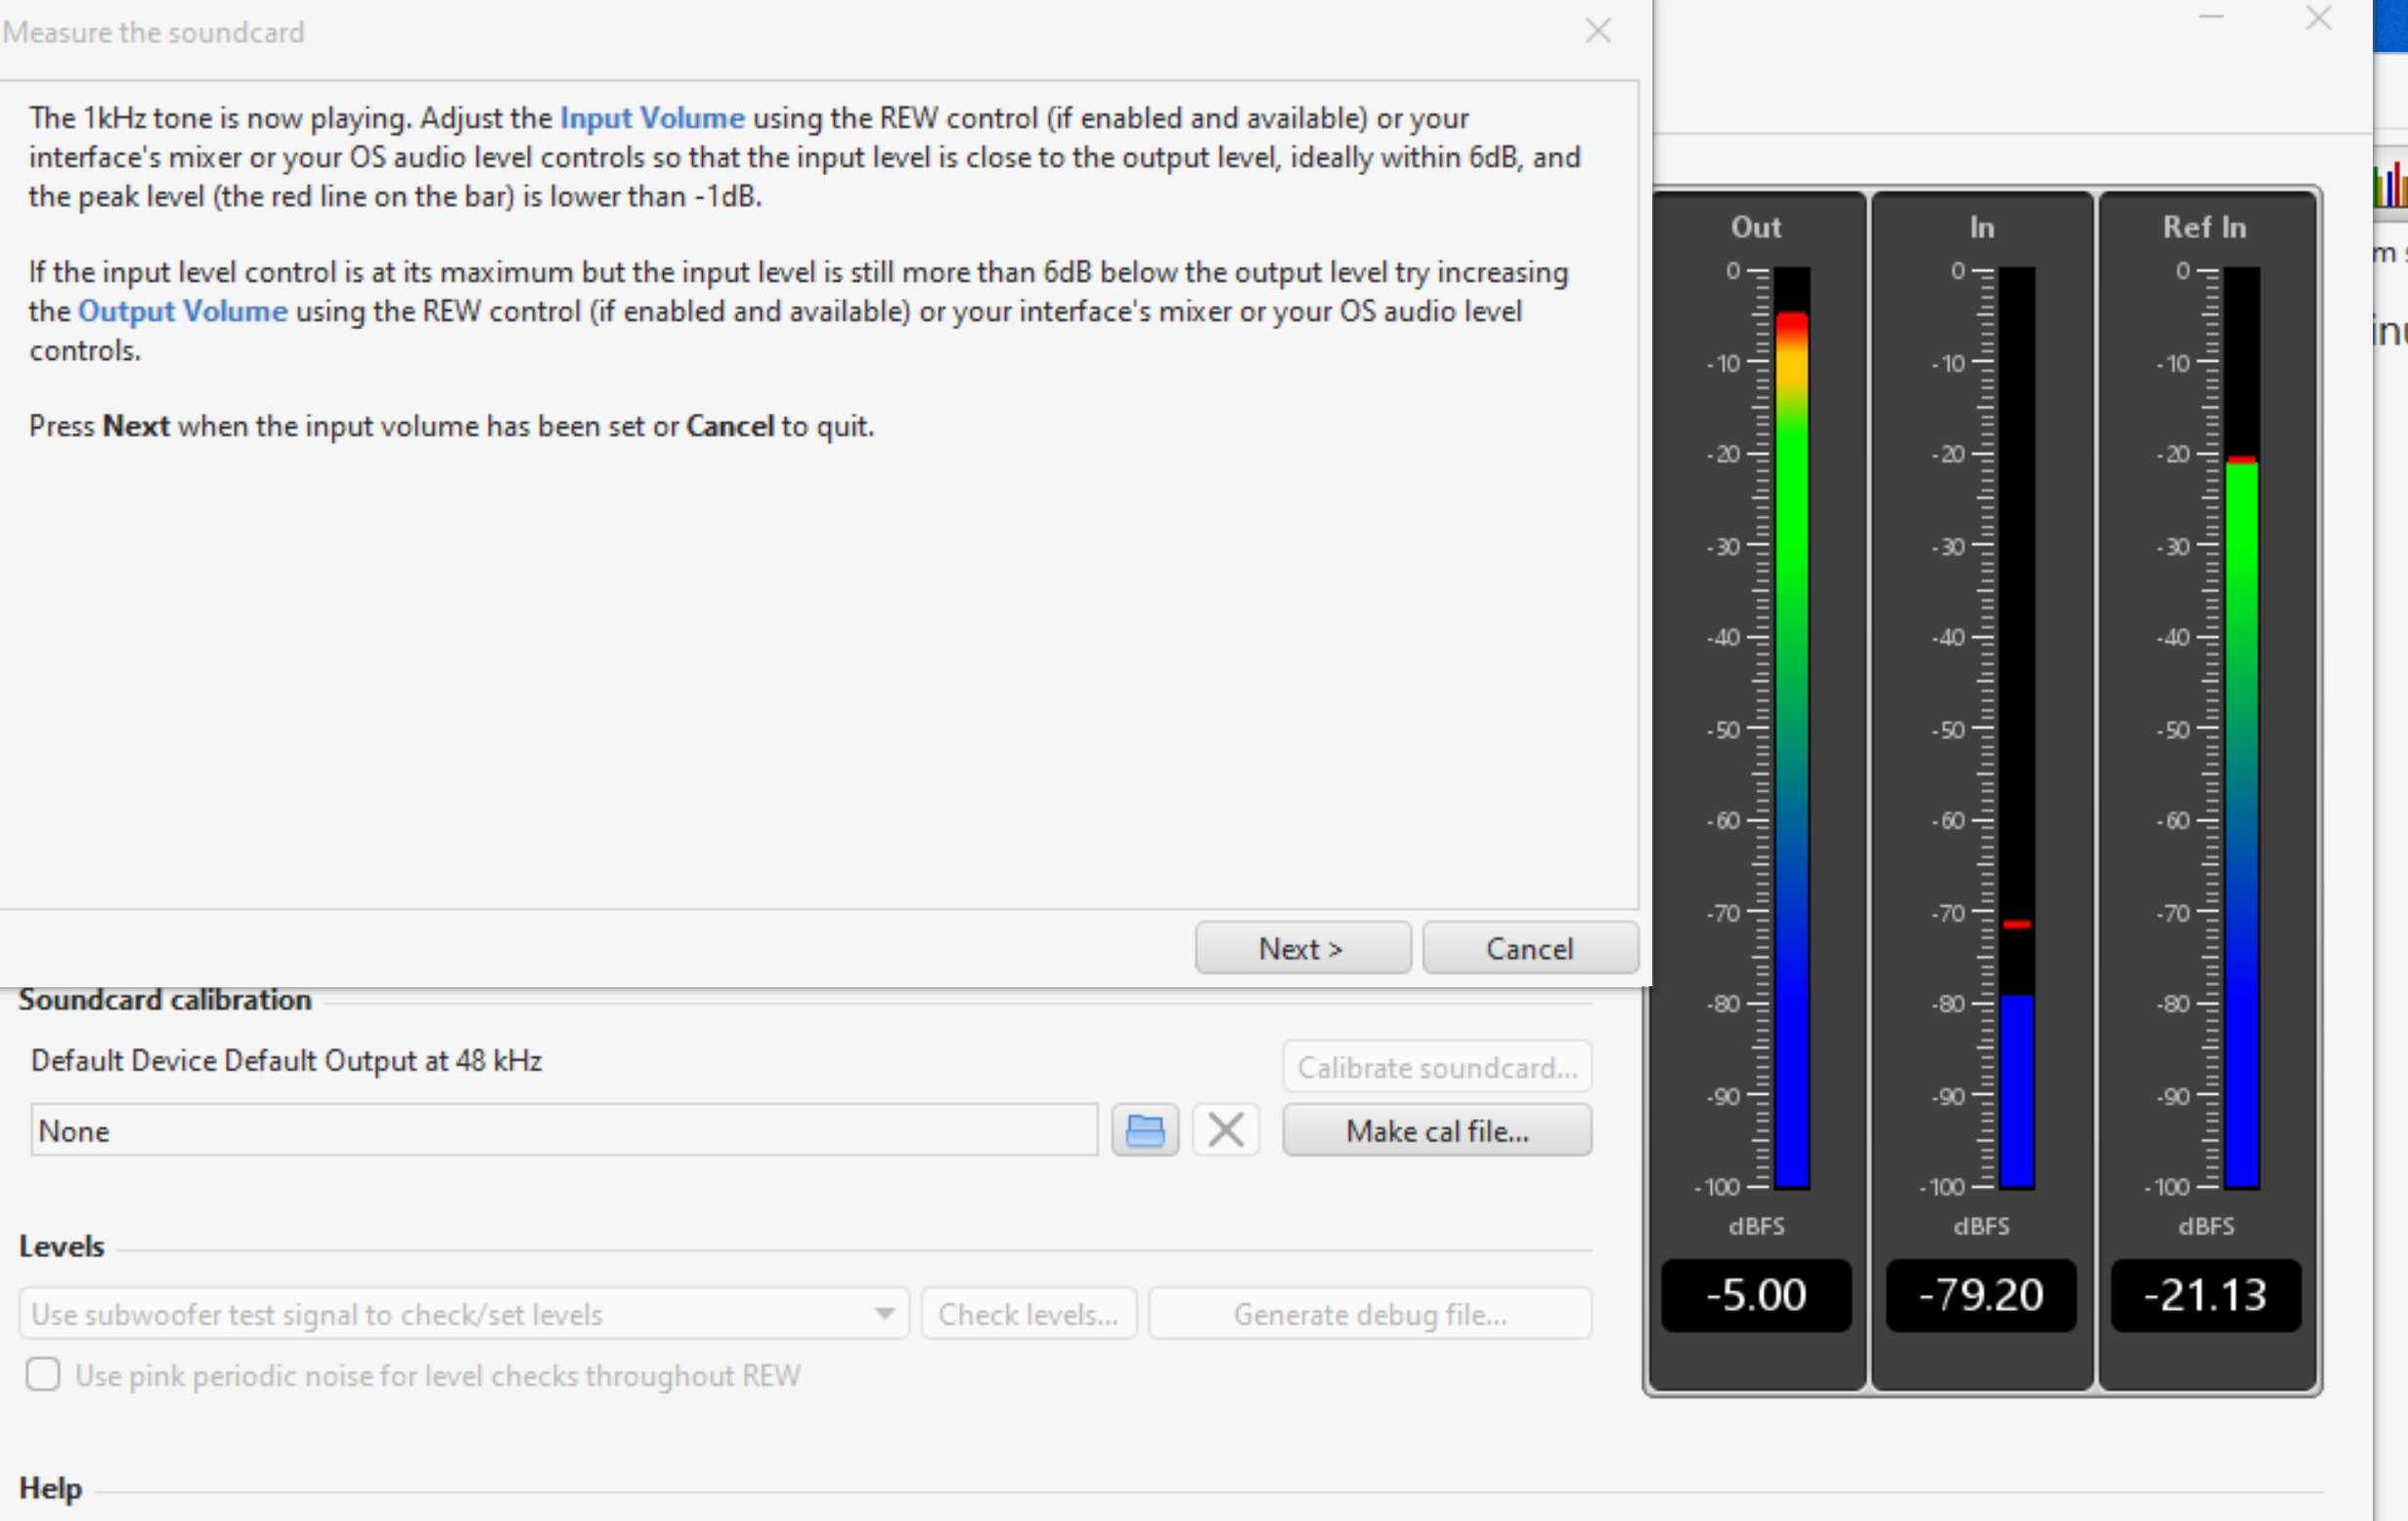
Task: Cancel the soundcard measurement
Action: point(1529,948)
